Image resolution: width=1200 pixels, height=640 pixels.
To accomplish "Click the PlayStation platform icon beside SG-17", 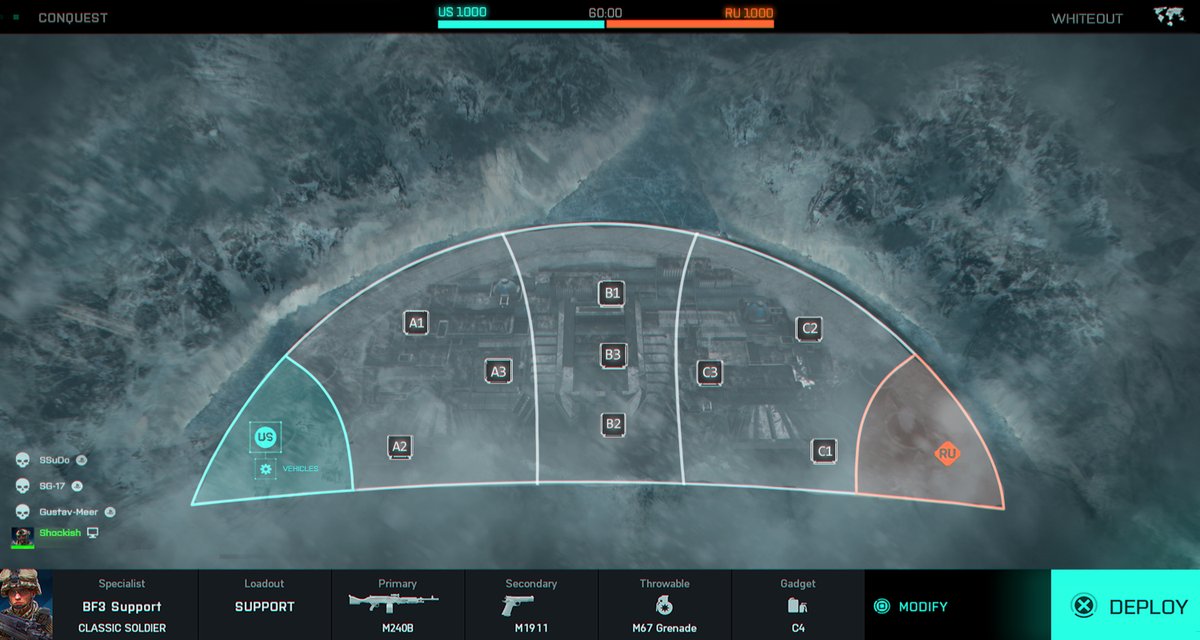I will (x=77, y=486).
